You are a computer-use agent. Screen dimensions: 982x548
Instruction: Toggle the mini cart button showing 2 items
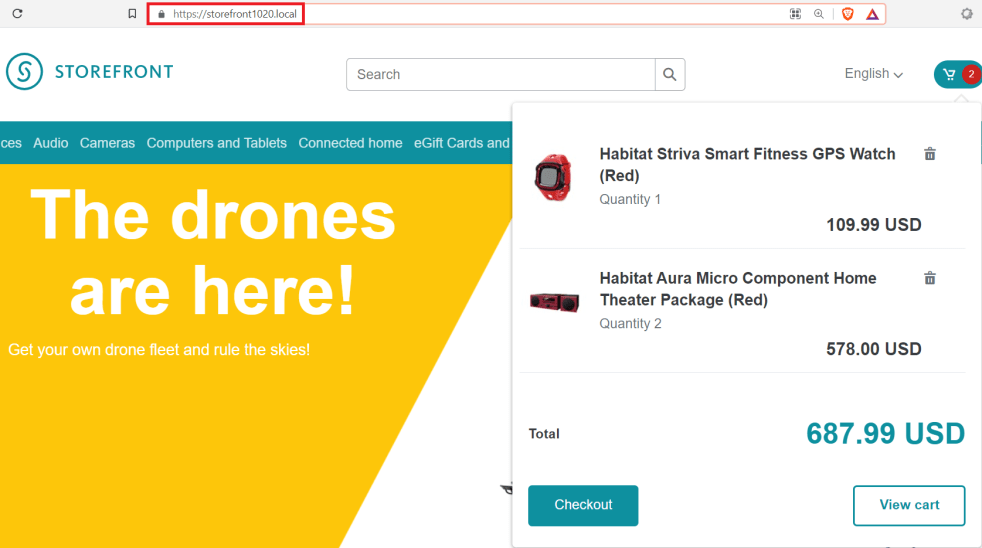click(x=957, y=74)
